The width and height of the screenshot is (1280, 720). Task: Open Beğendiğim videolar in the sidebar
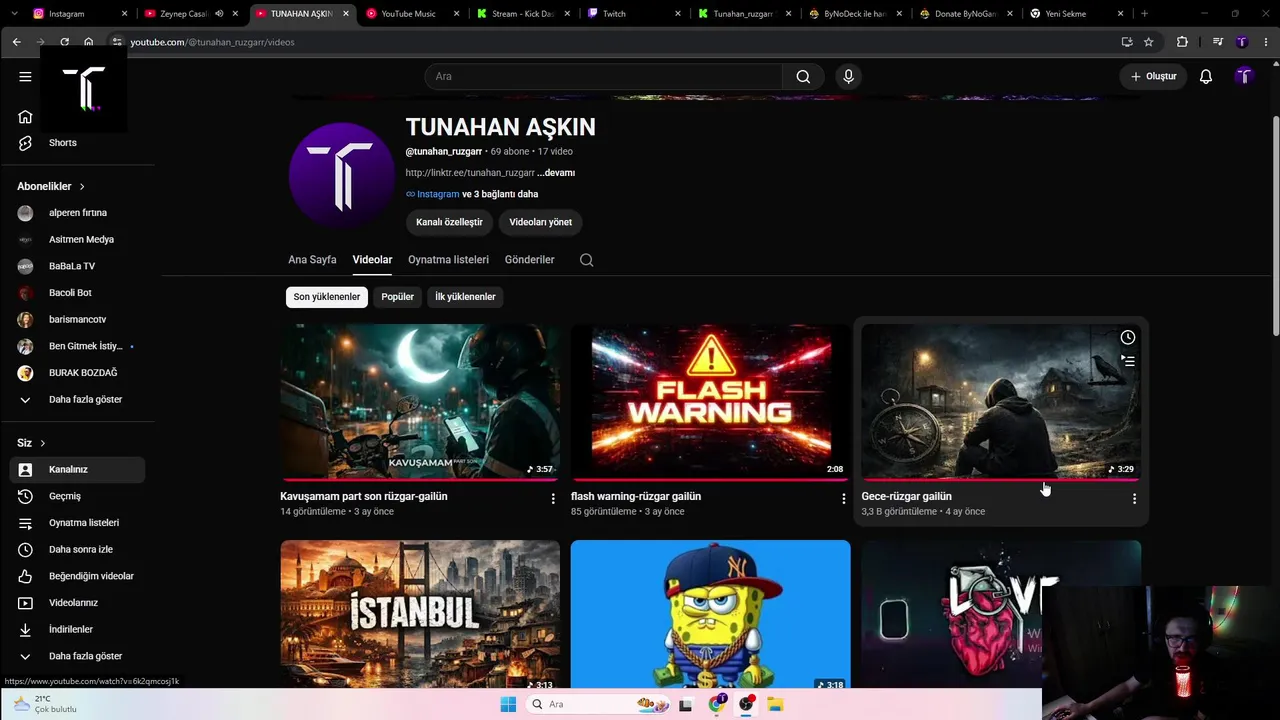[x=76, y=576]
